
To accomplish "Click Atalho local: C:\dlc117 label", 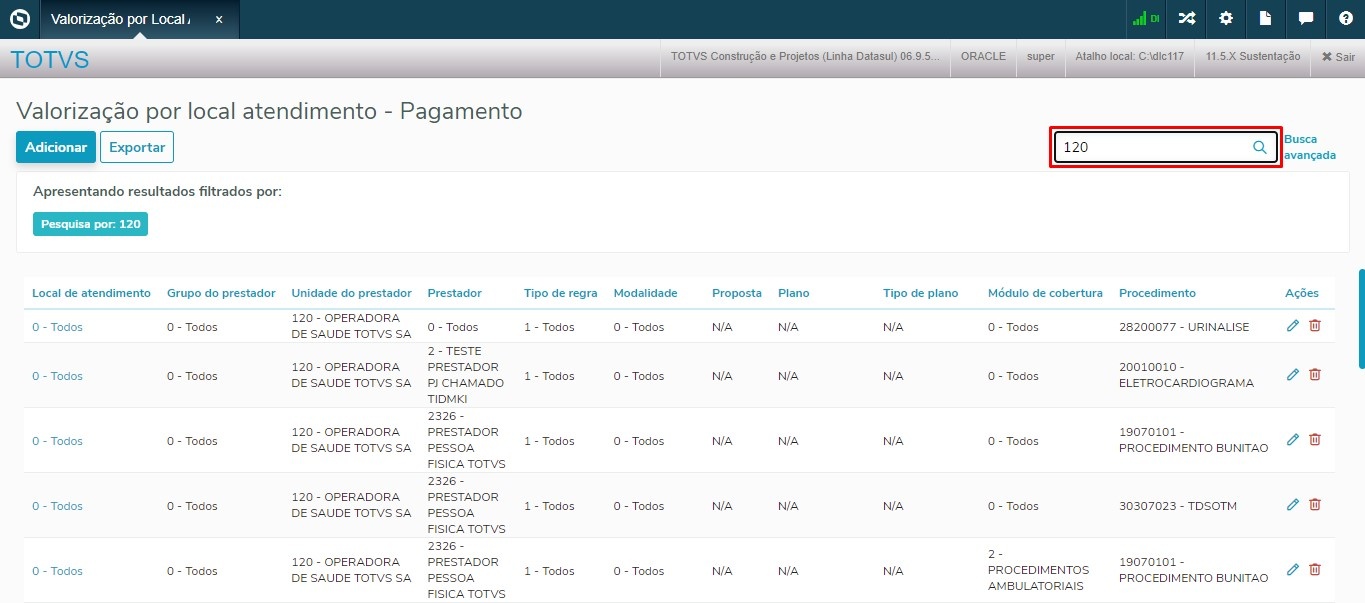I will click(1129, 57).
